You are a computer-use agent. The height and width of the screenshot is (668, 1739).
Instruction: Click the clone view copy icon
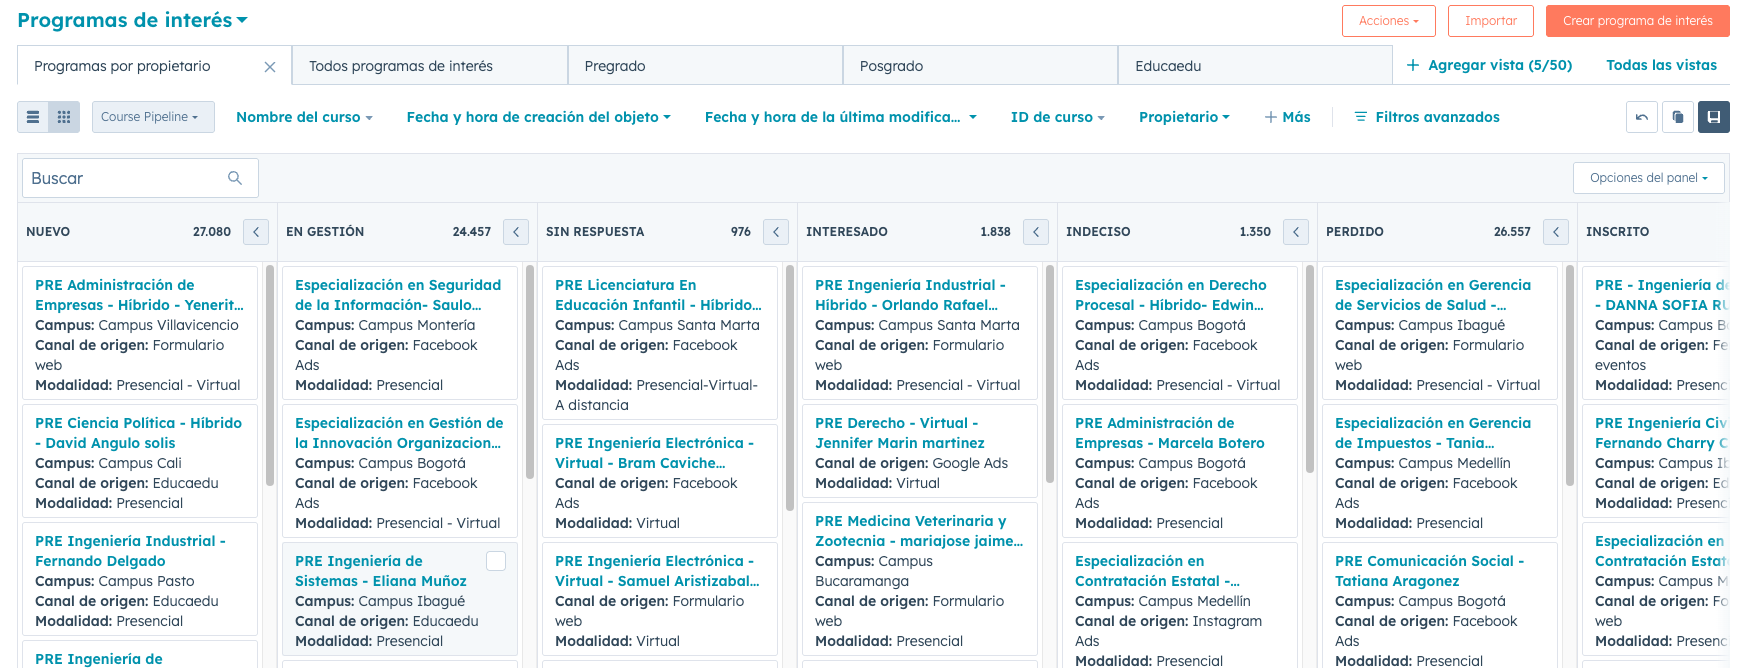point(1678,117)
